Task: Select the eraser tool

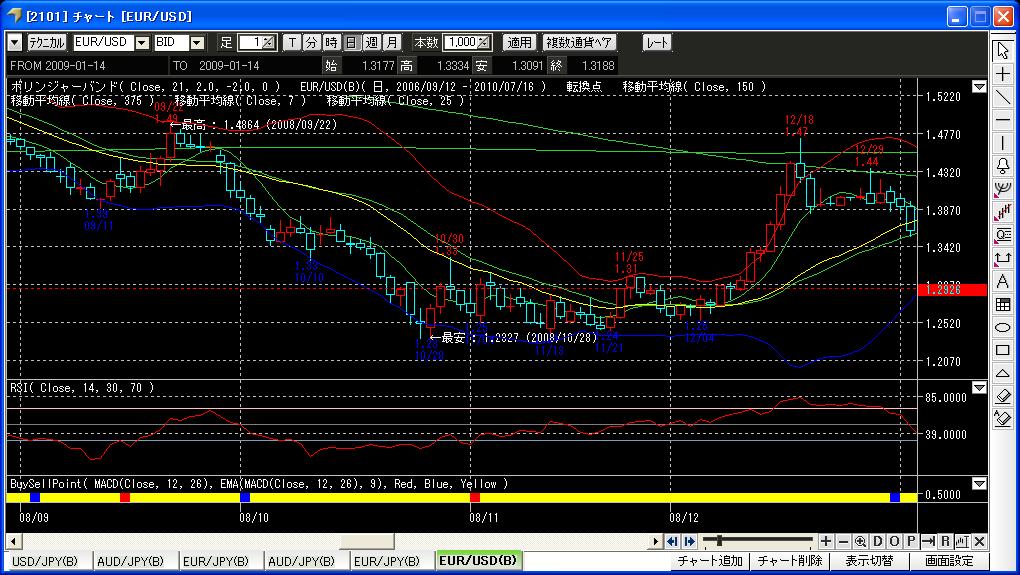Action: point(1002,396)
